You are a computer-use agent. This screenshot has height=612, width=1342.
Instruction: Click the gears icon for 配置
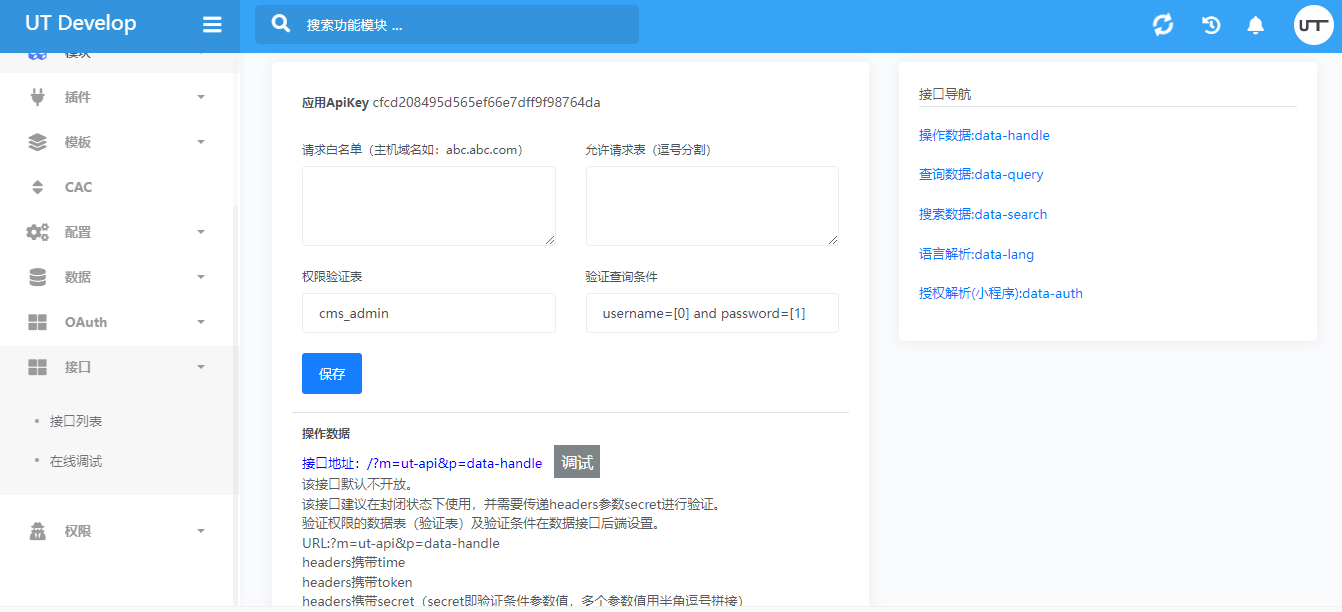(38, 232)
